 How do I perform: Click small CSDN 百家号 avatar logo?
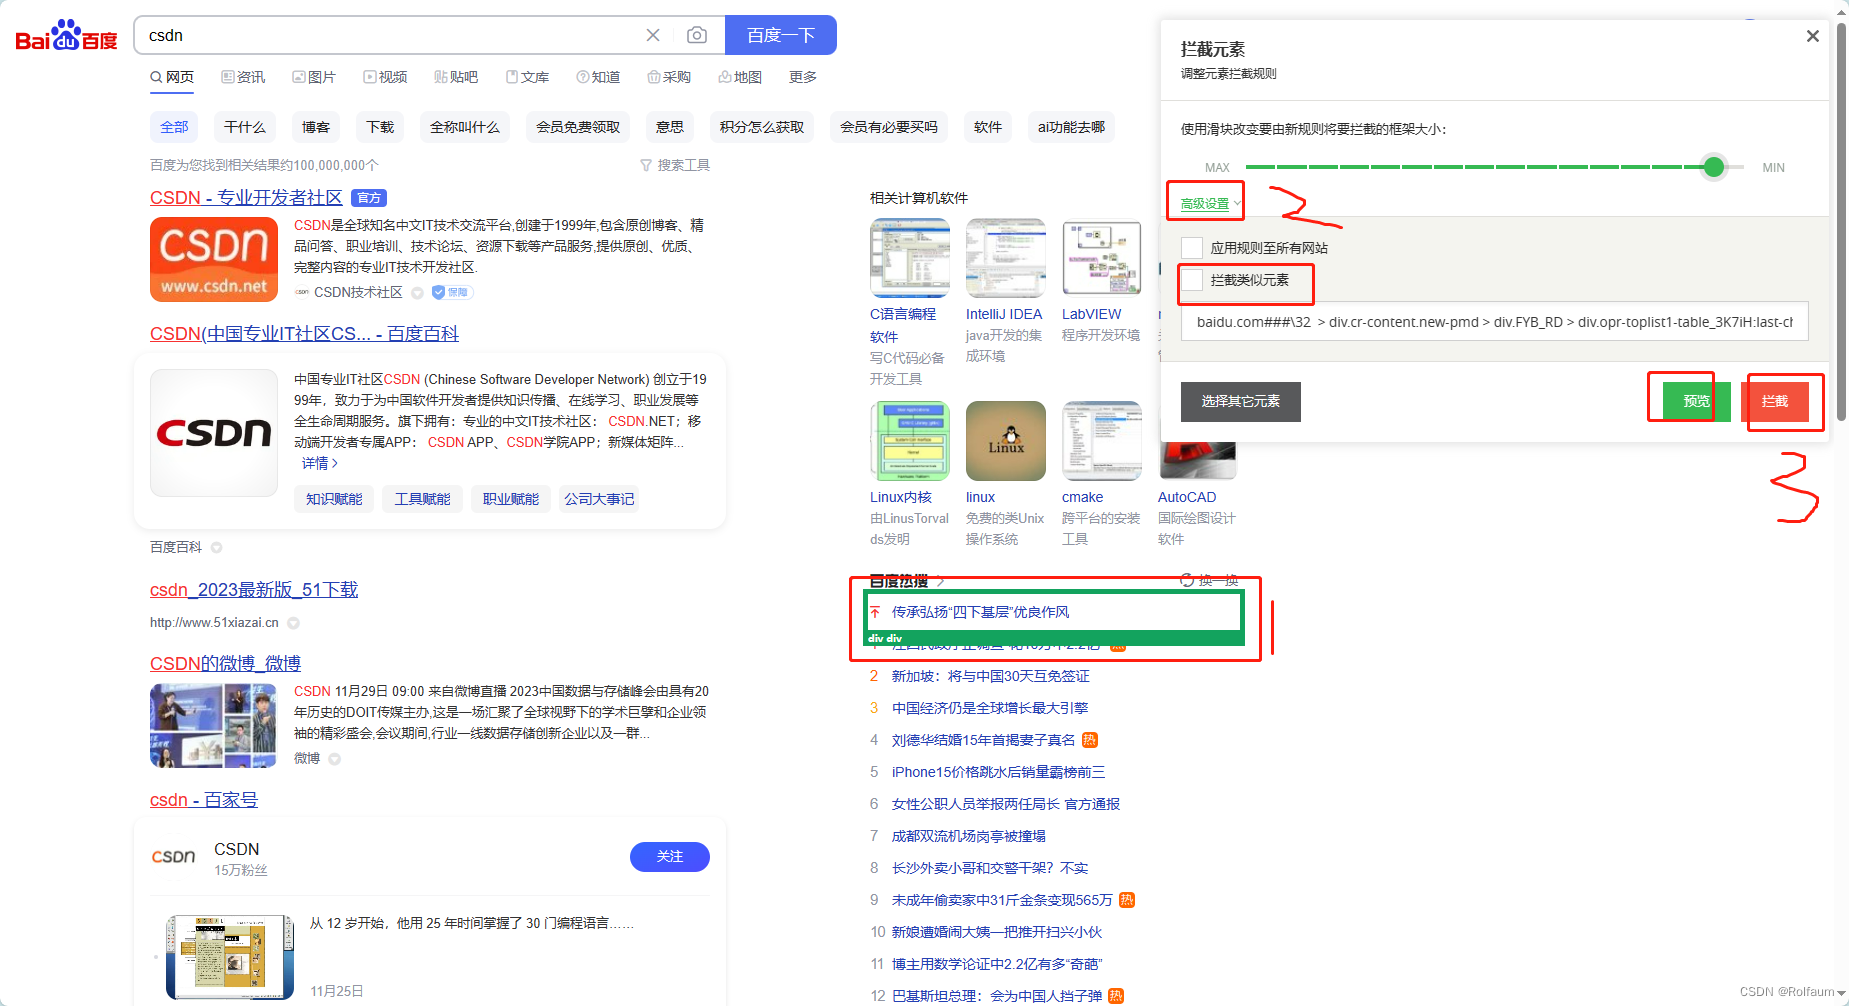(x=174, y=857)
